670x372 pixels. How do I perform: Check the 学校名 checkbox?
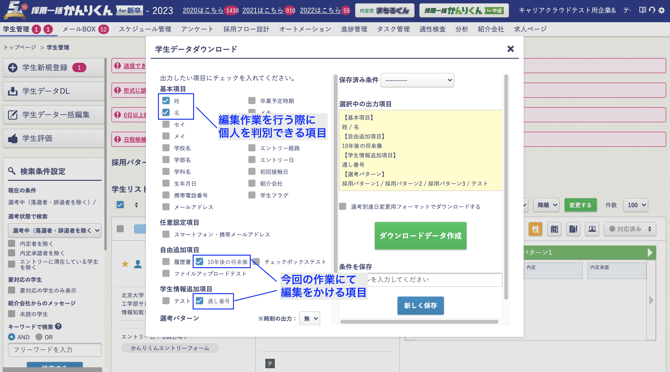coord(166,148)
